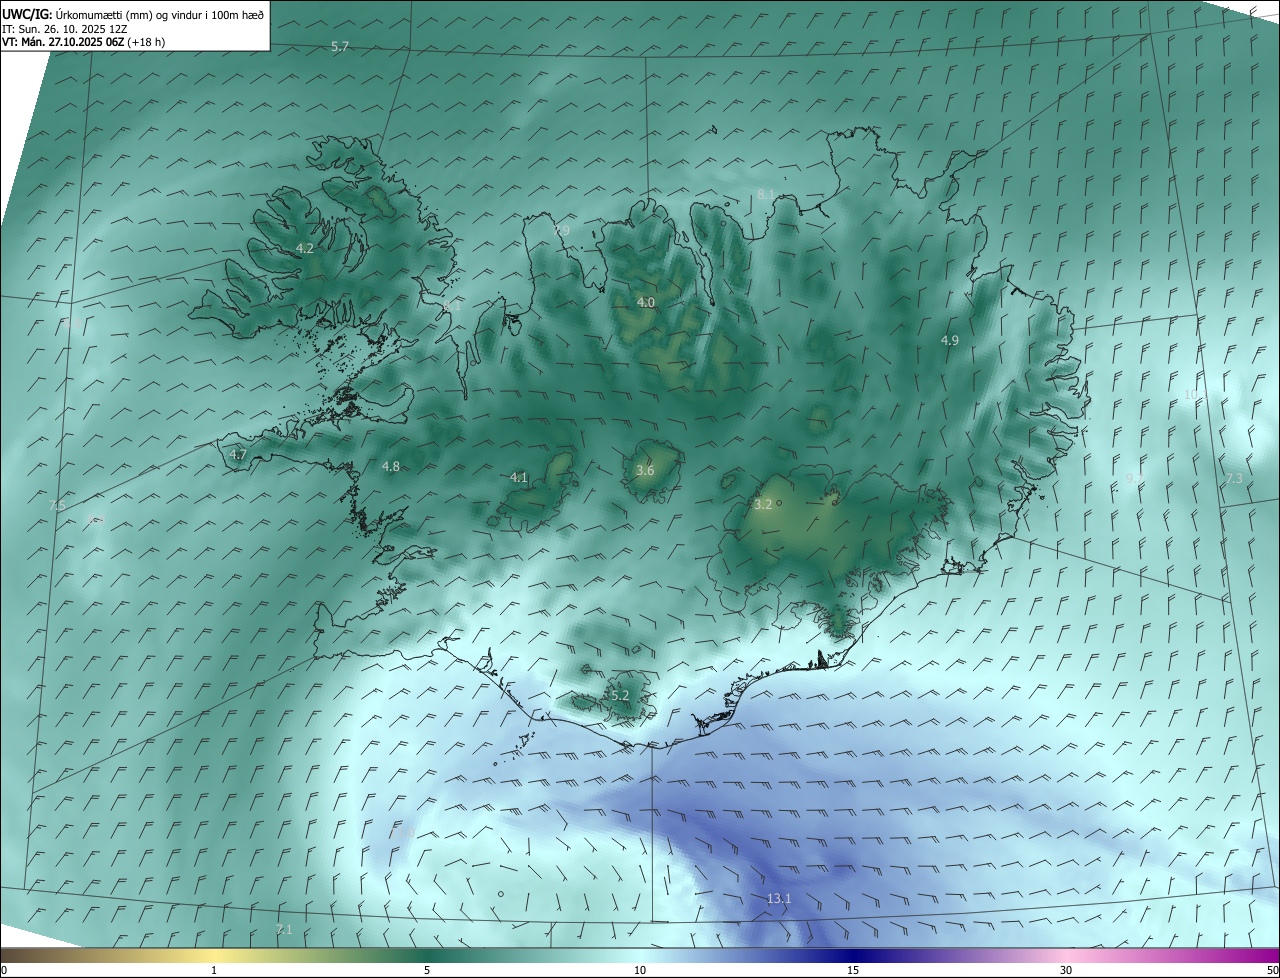Click the 3.6 value on the glacier

[645, 470]
